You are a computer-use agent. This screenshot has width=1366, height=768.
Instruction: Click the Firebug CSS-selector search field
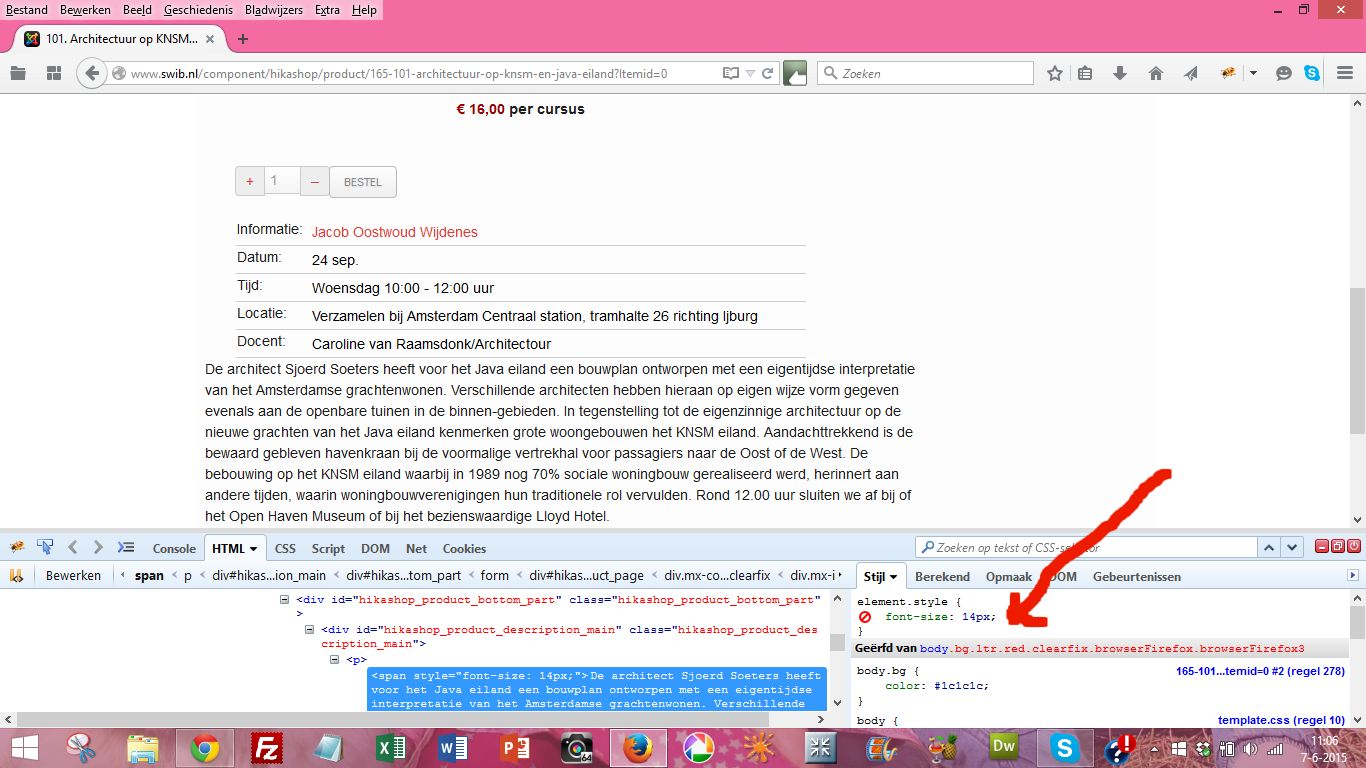(x=1086, y=547)
